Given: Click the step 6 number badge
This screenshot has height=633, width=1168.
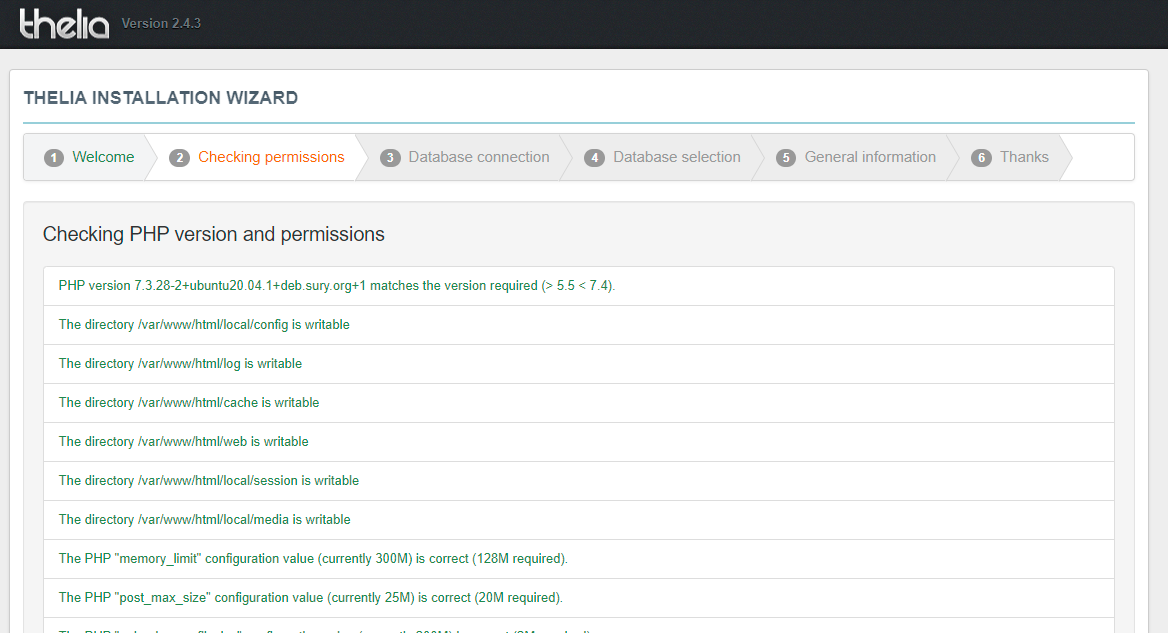Looking at the screenshot, I should 981,158.
